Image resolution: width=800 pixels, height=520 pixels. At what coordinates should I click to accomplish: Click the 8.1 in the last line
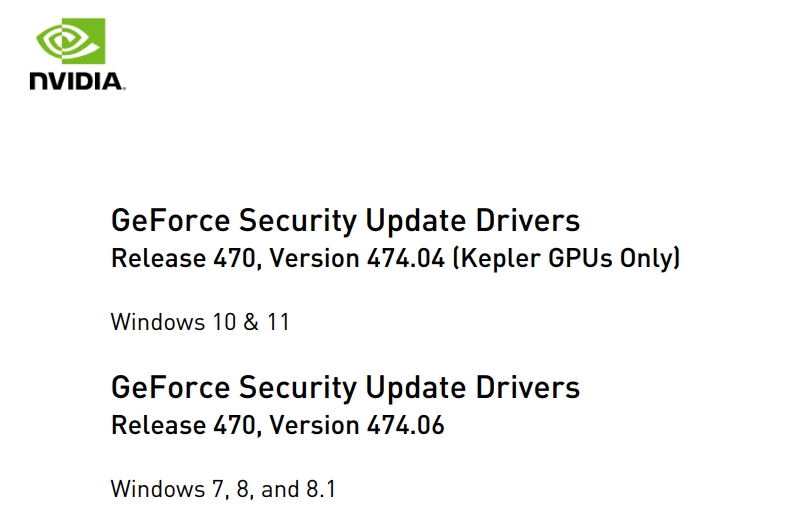[321, 489]
